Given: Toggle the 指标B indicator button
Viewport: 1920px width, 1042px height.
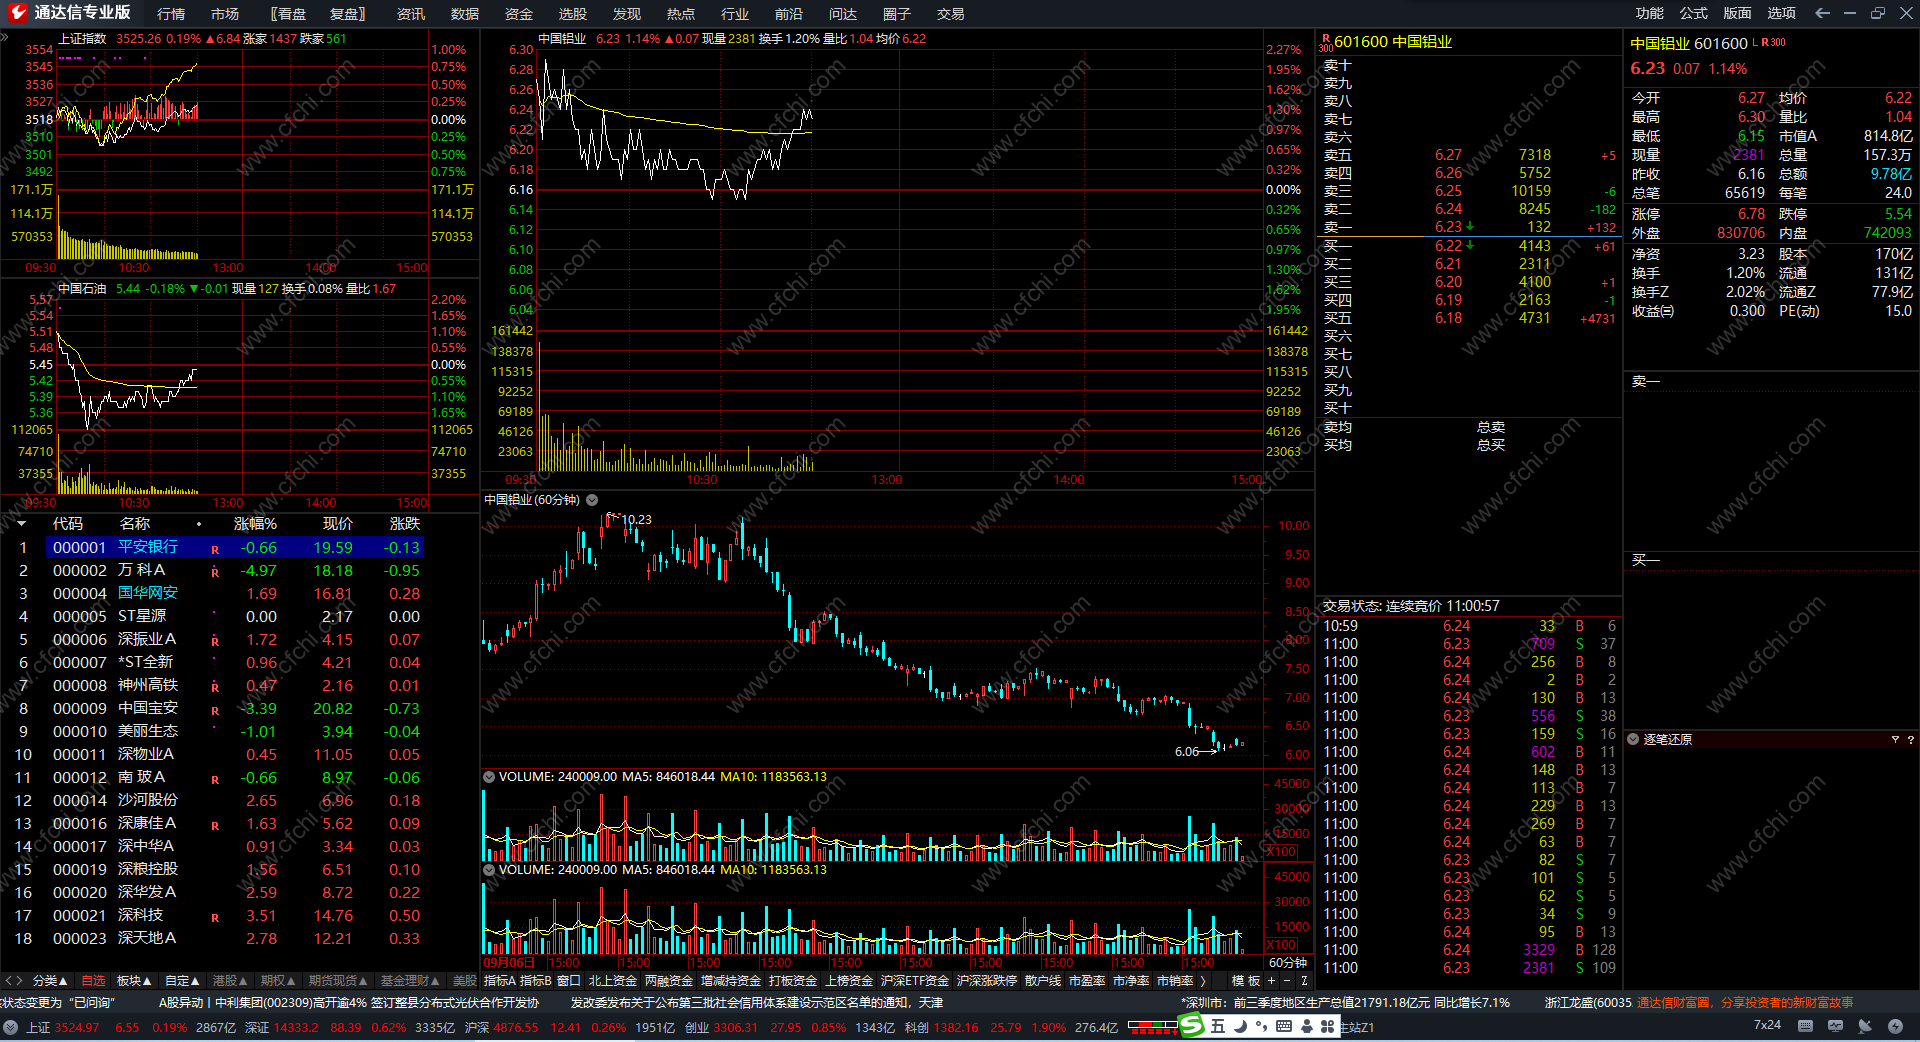Looking at the screenshot, I should click(x=535, y=981).
